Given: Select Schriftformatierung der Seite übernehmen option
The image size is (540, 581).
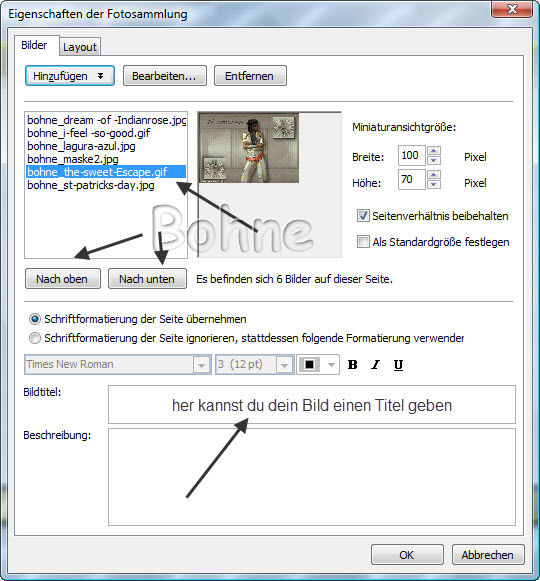Looking at the screenshot, I should click(35, 319).
